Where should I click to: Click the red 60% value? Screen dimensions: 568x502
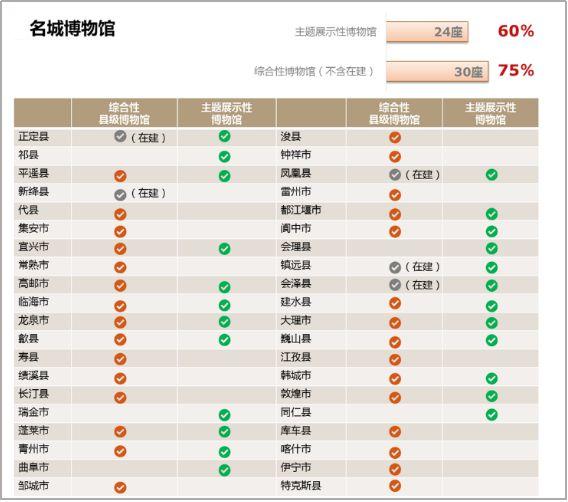pyautogui.click(x=516, y=31)
